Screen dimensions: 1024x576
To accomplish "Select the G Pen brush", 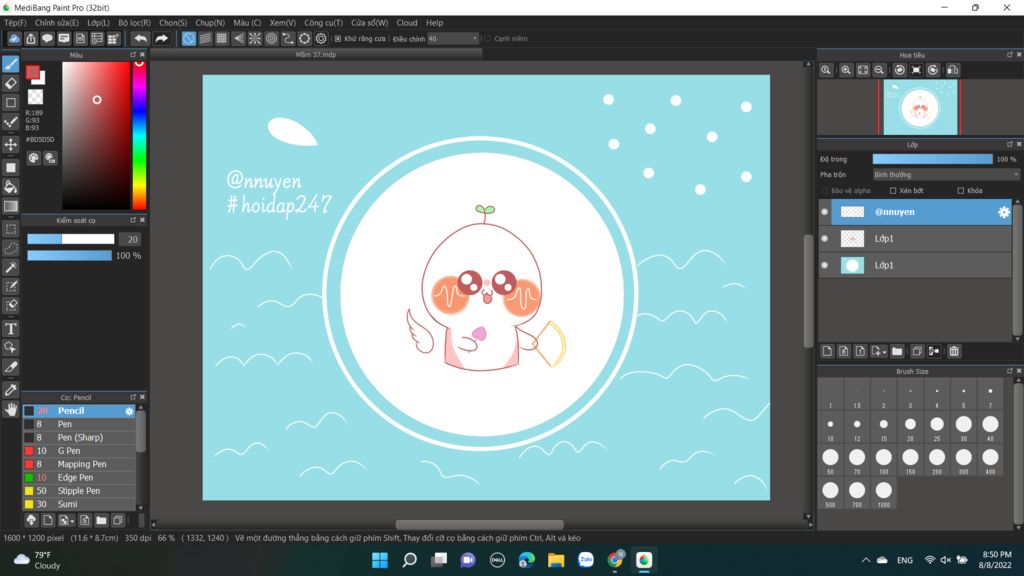I will click(79, 451).
